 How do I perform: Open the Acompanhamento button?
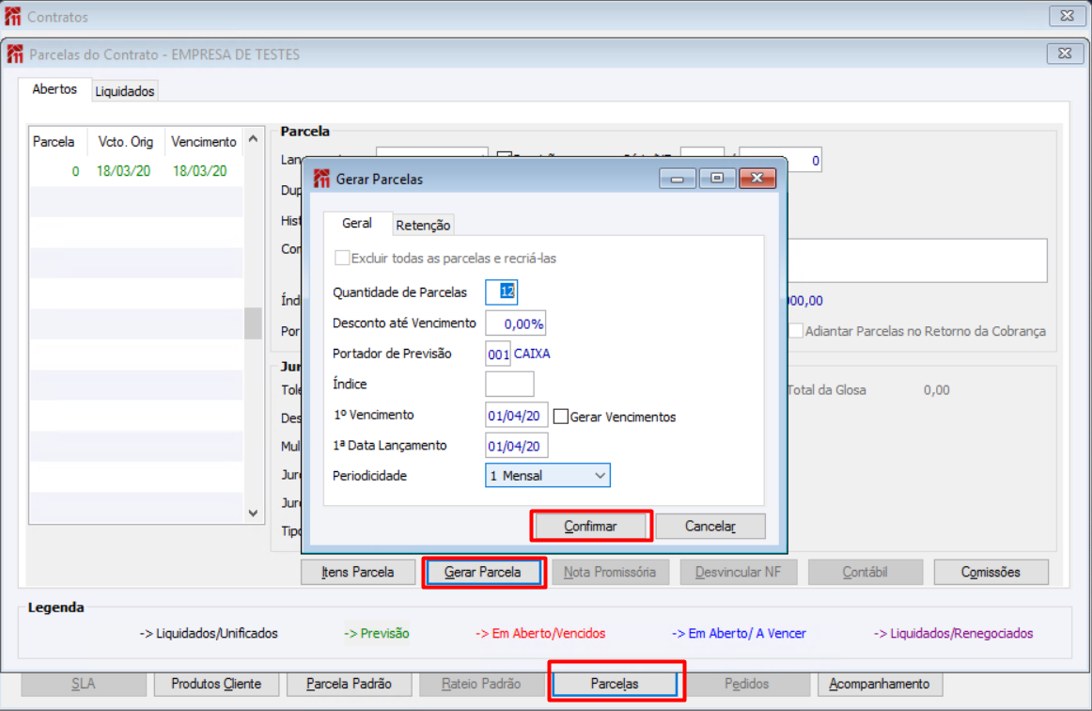point(880,684)
